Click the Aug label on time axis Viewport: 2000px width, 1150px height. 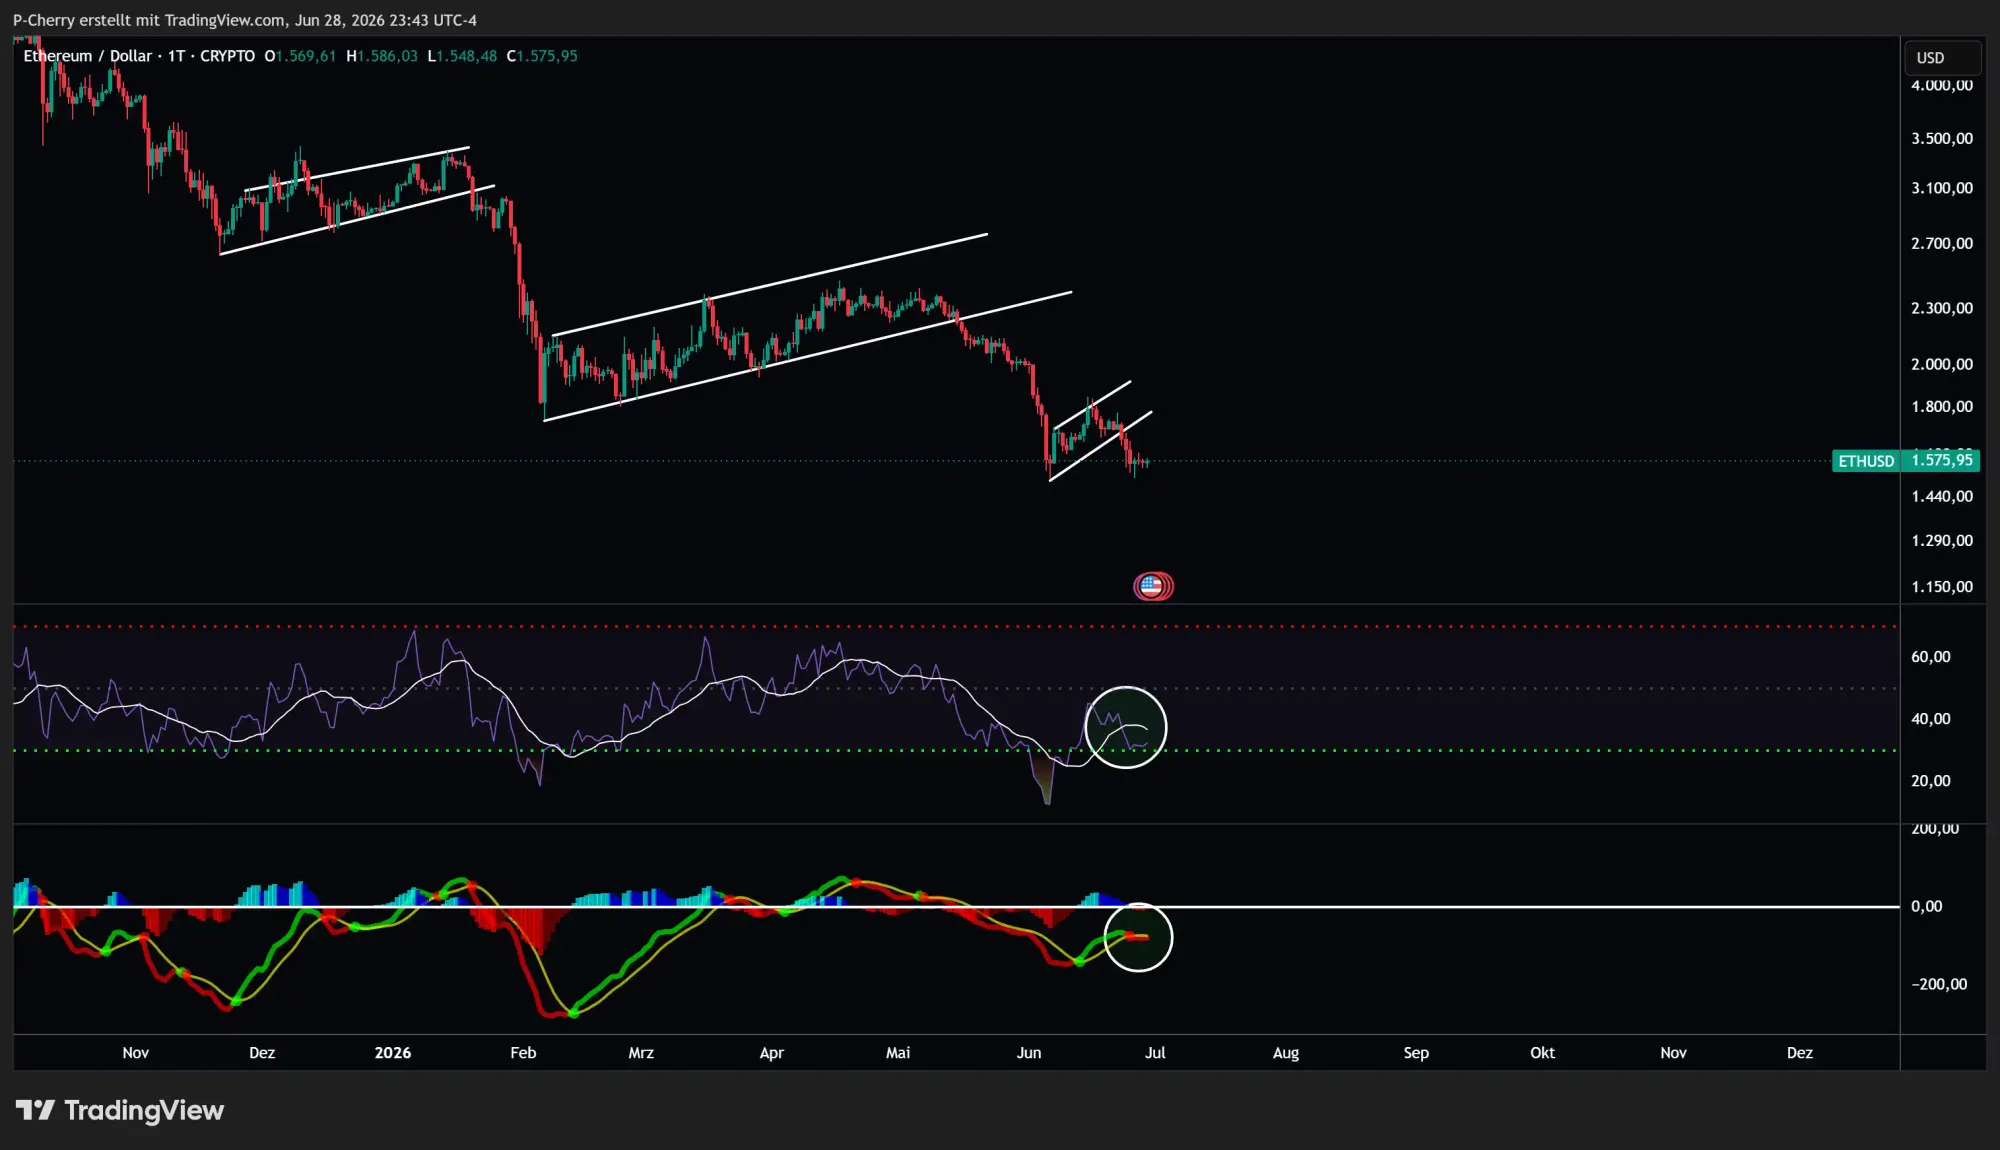pyautogui.click(x=1286, y=1053)
